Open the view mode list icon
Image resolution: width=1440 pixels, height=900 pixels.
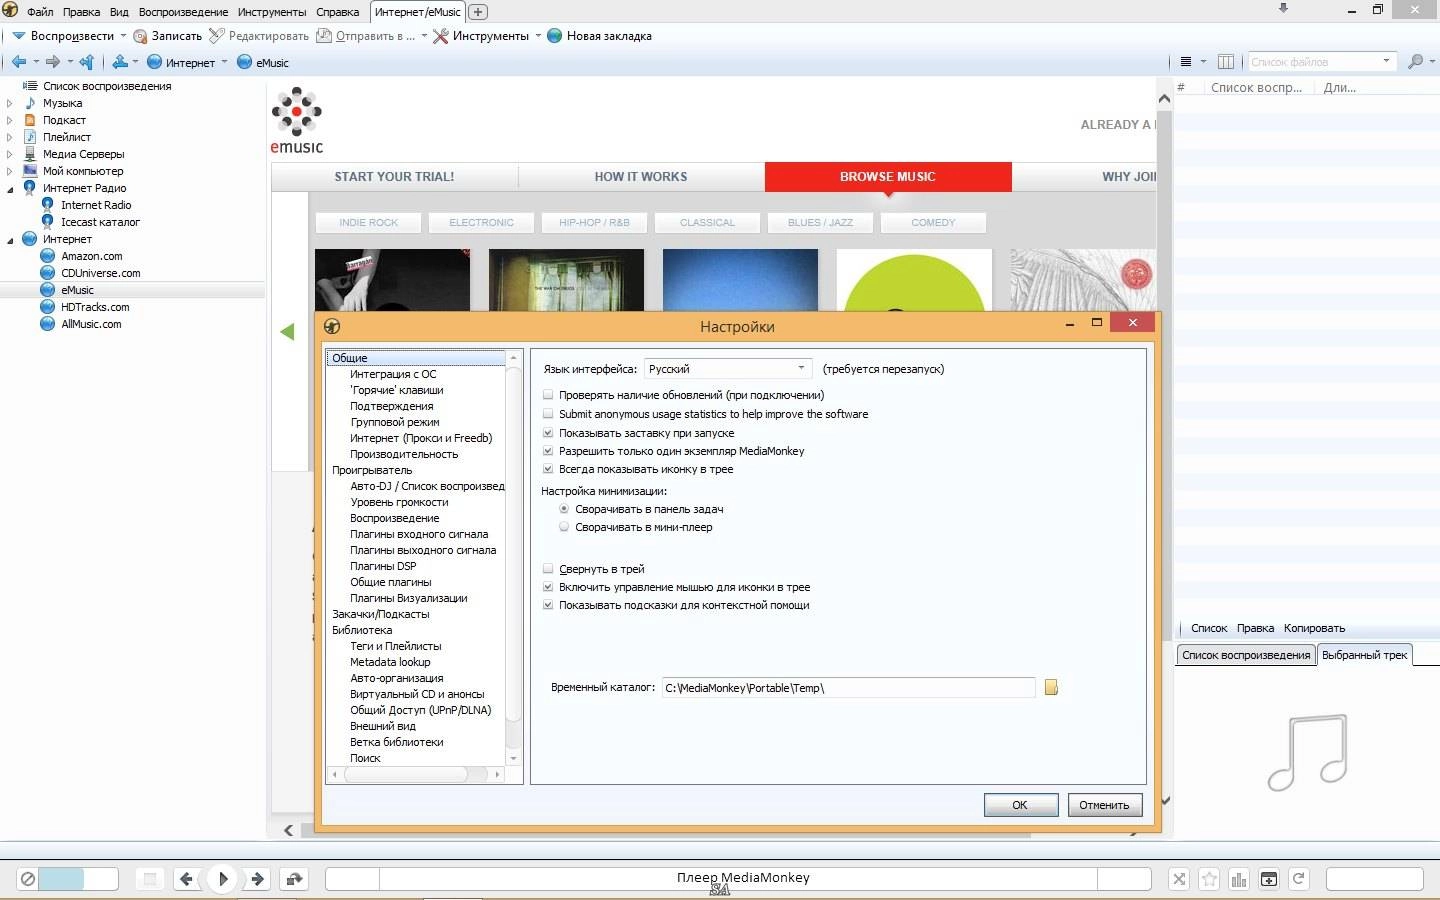pyautogui.click(x=1186, y=62)
